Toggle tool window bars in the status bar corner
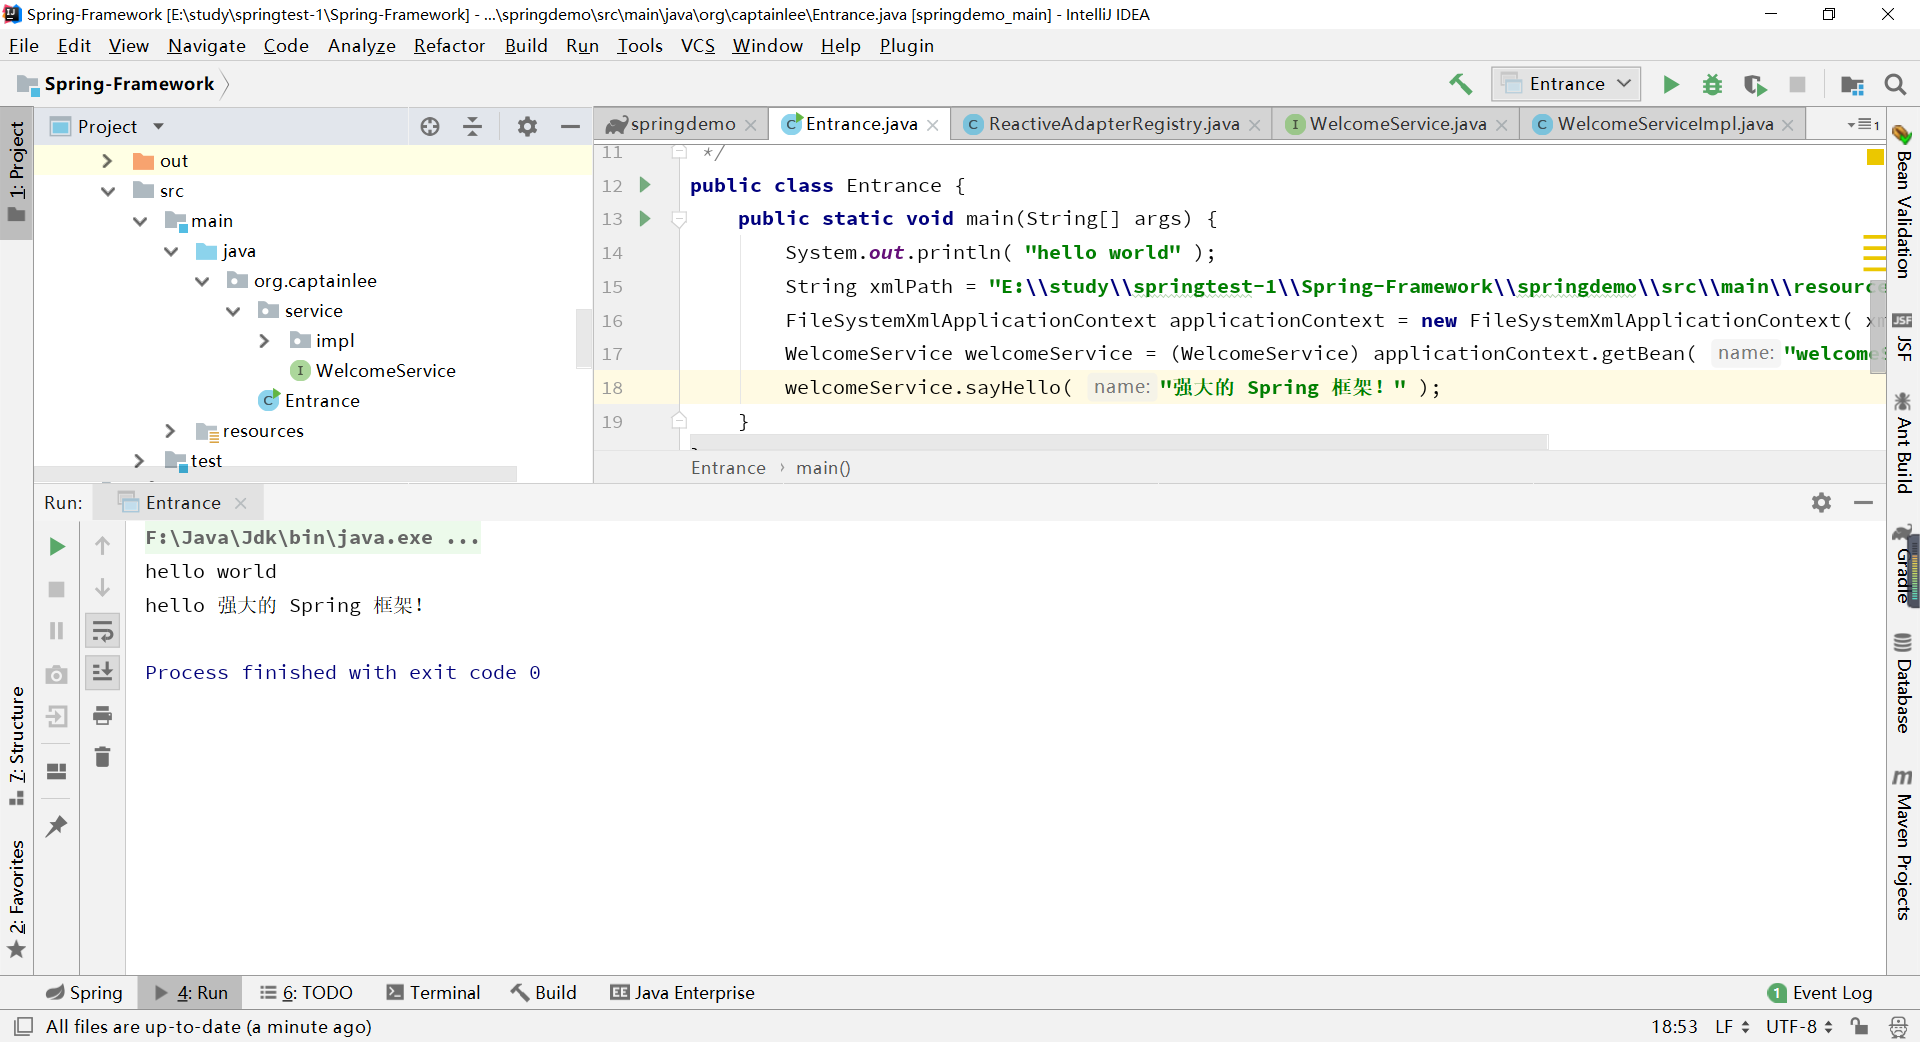 point(23,1026)
